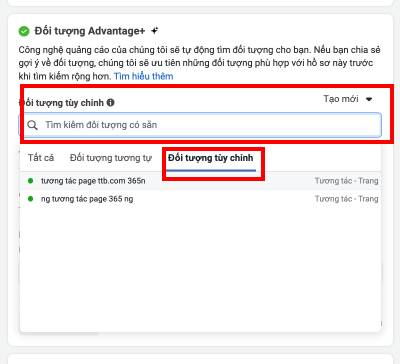The width and height of the screenshot is (400, 364).
Task: Click green status dot of ttb.com 365n row
Action: (x=31, y=181)
